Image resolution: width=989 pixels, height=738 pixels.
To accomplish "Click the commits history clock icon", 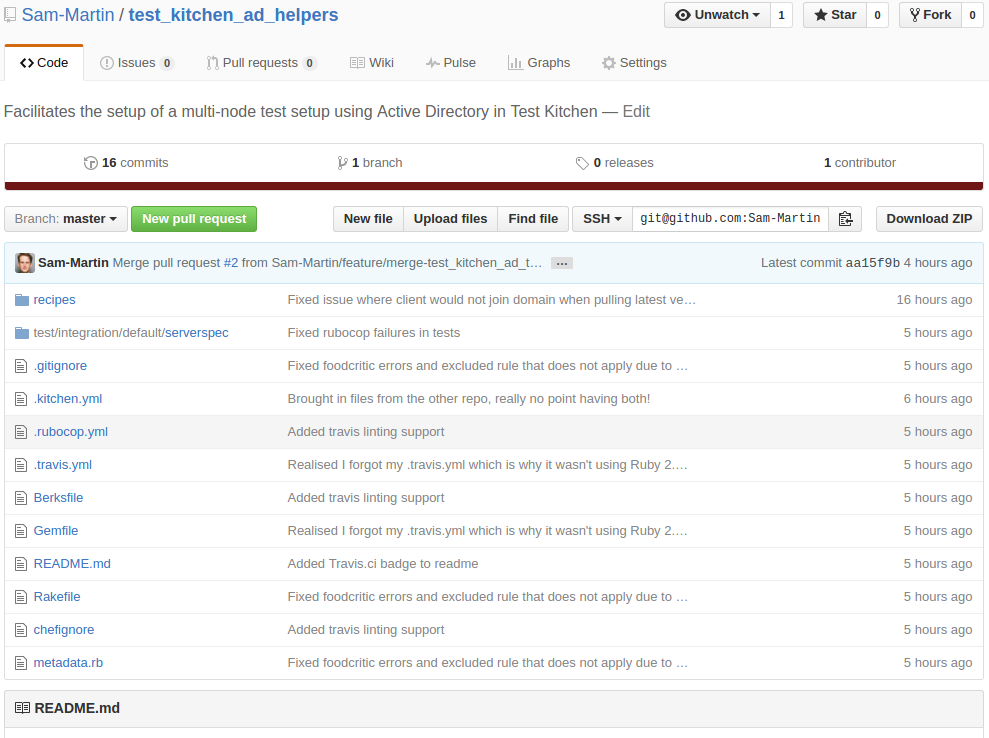I will point(90,163).
